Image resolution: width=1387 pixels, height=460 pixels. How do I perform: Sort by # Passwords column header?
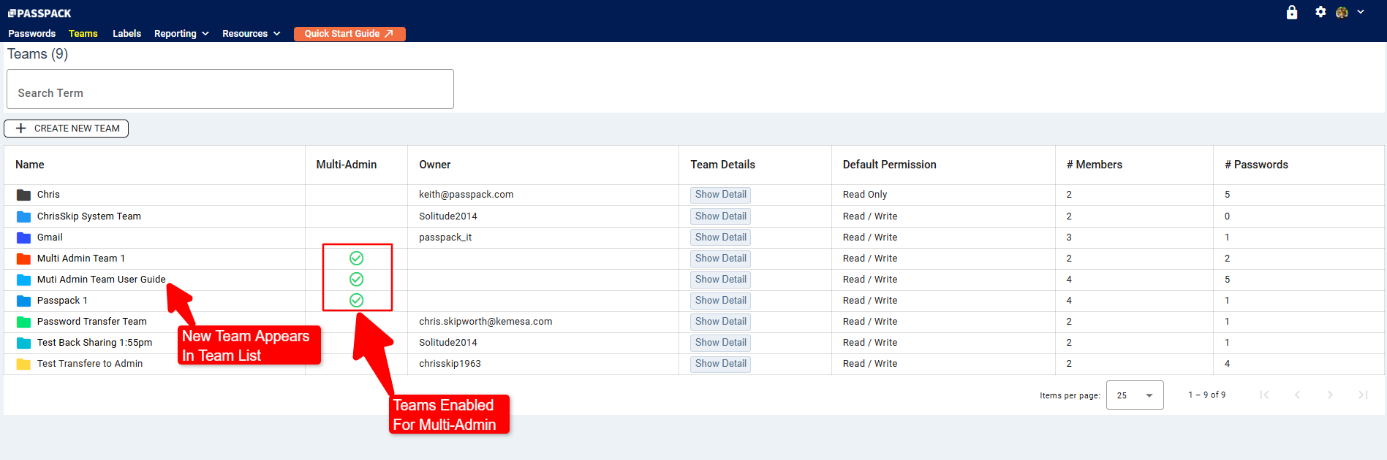pos(1256,164)
